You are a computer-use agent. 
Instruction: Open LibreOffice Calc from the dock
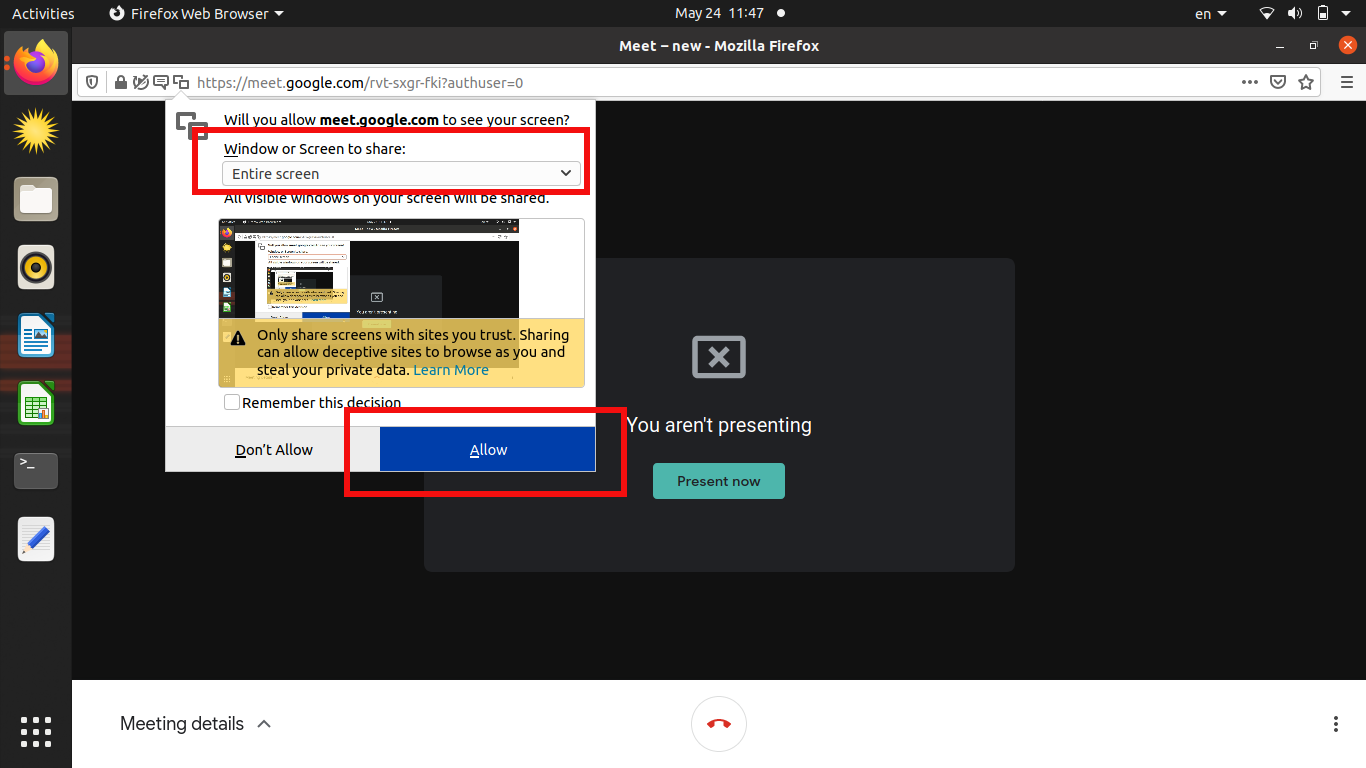pos(36,403)
